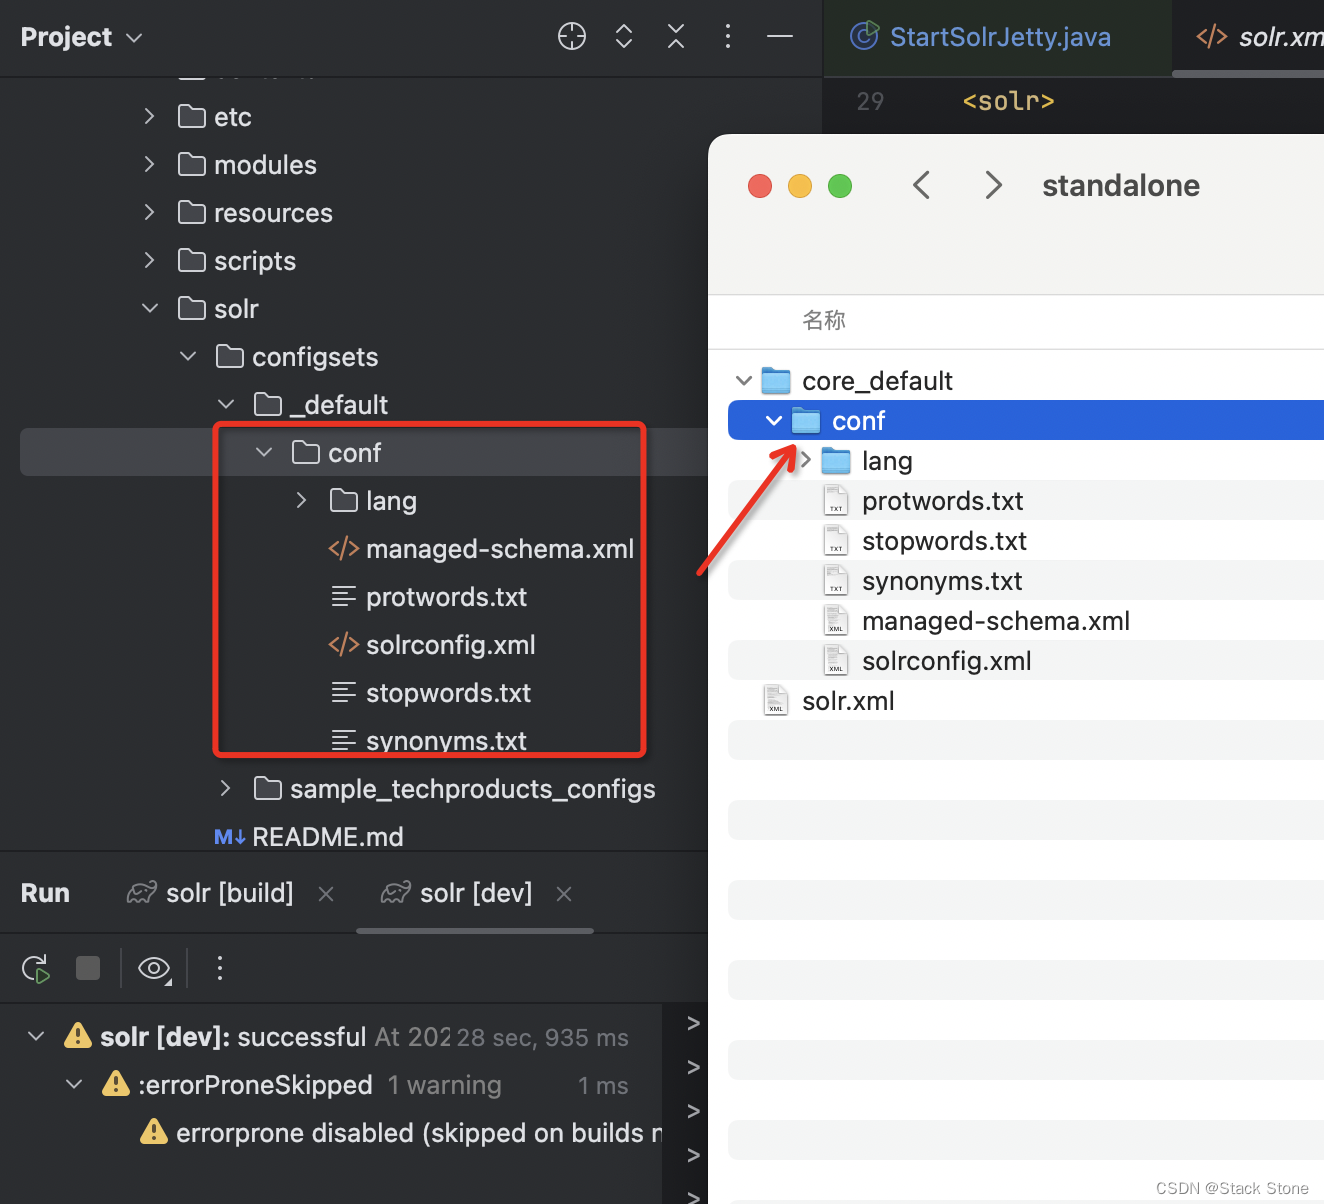Click the solrconfig.xml XML file icon

[x=344, y=644]
